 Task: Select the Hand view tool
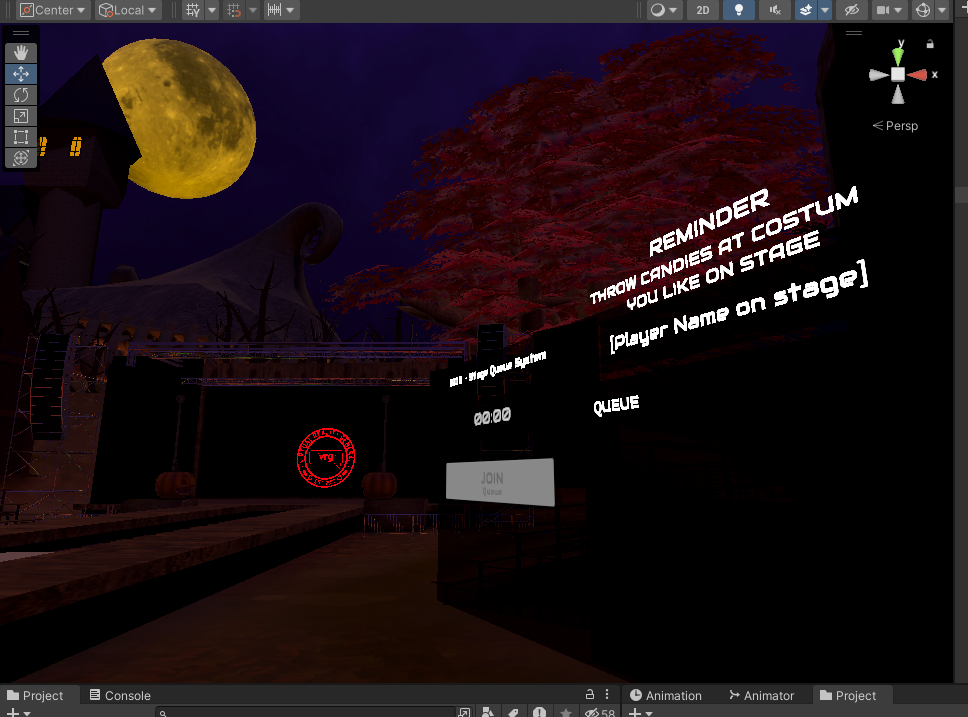(21, 53)
